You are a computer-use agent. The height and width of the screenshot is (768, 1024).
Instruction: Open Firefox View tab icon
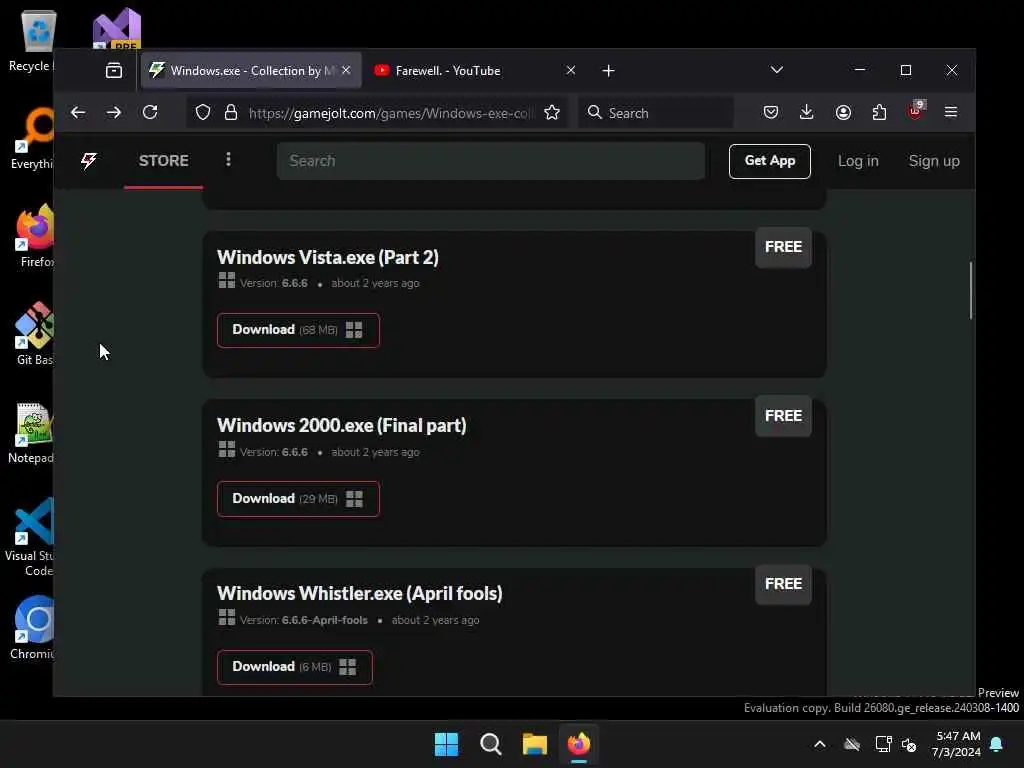pos(114,70)
